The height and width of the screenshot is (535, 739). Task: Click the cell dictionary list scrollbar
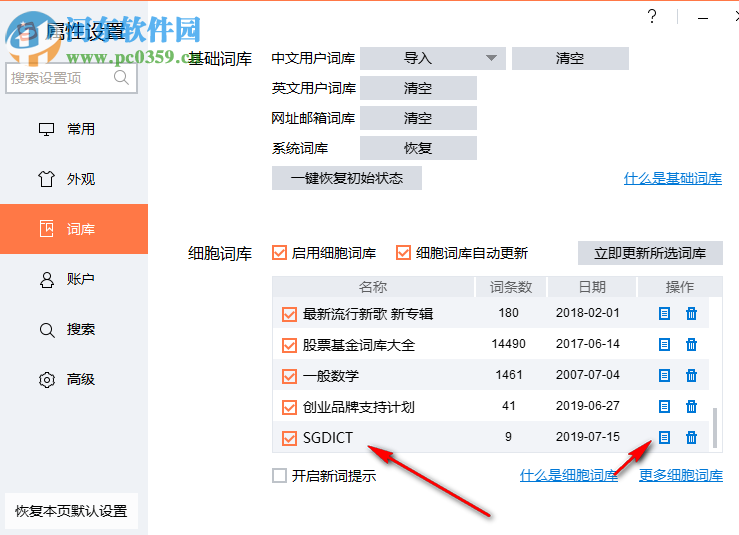coord(715,428)
